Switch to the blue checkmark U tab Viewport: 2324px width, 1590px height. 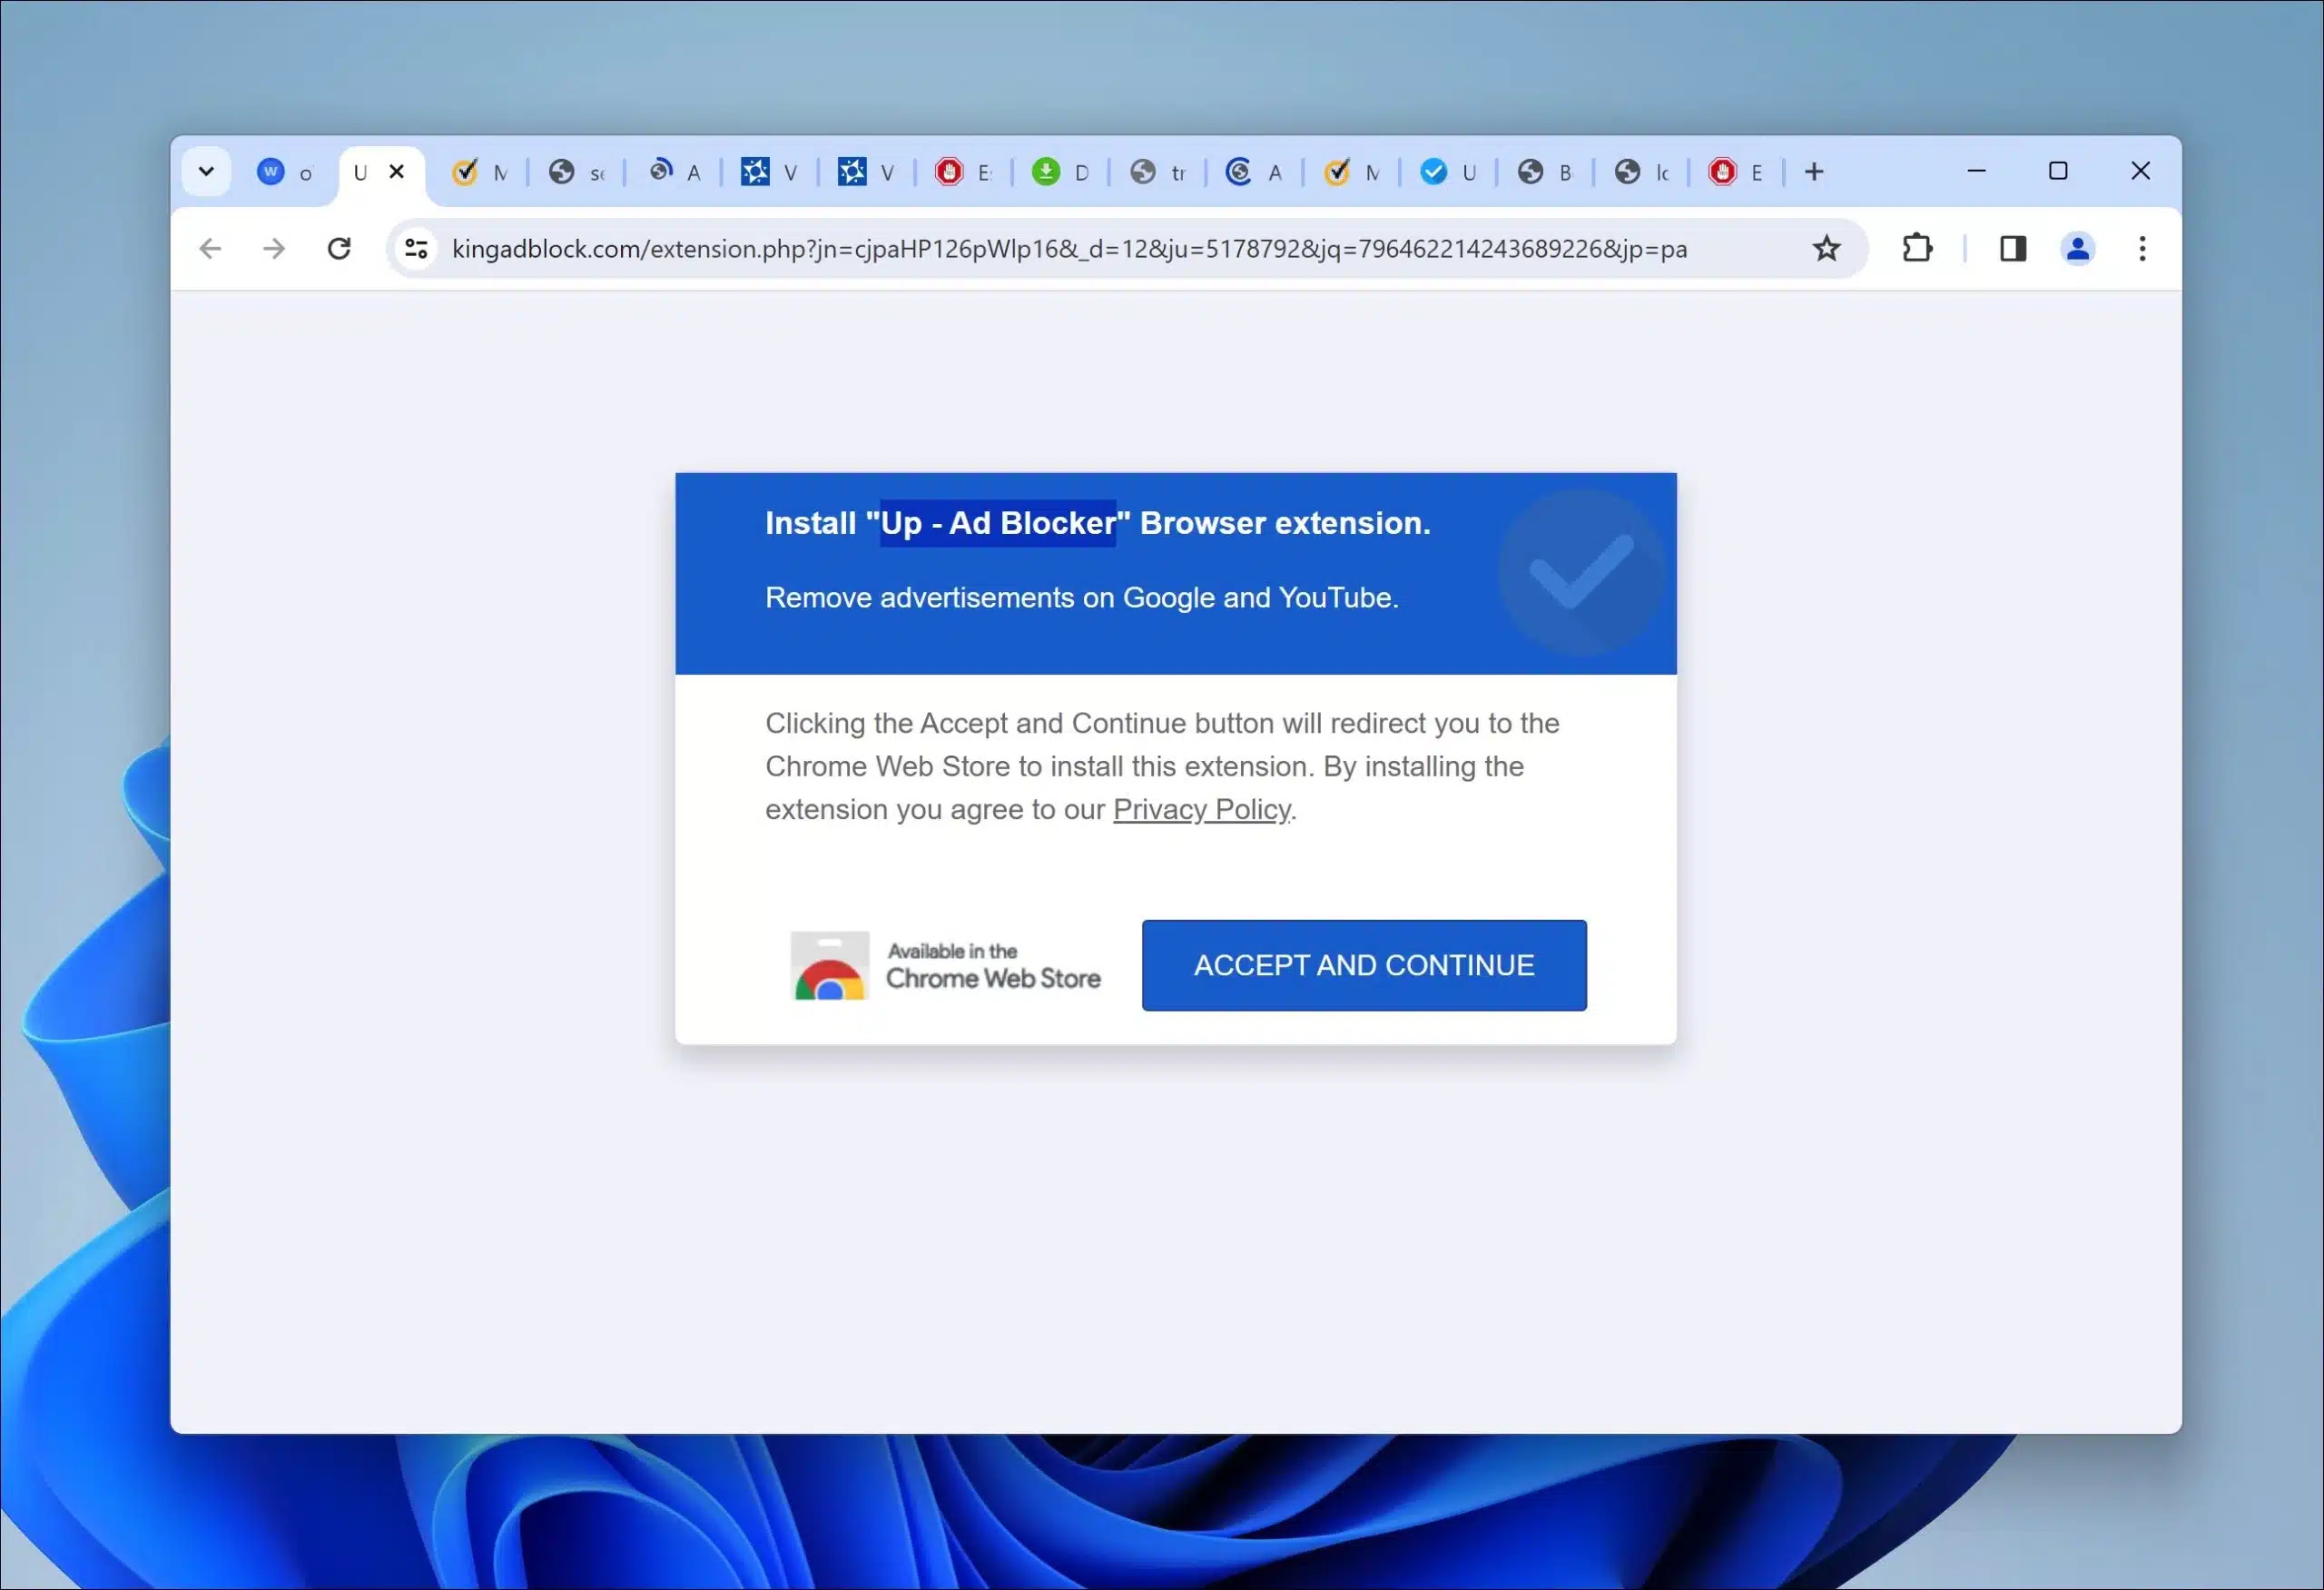tap(1448, 172)
